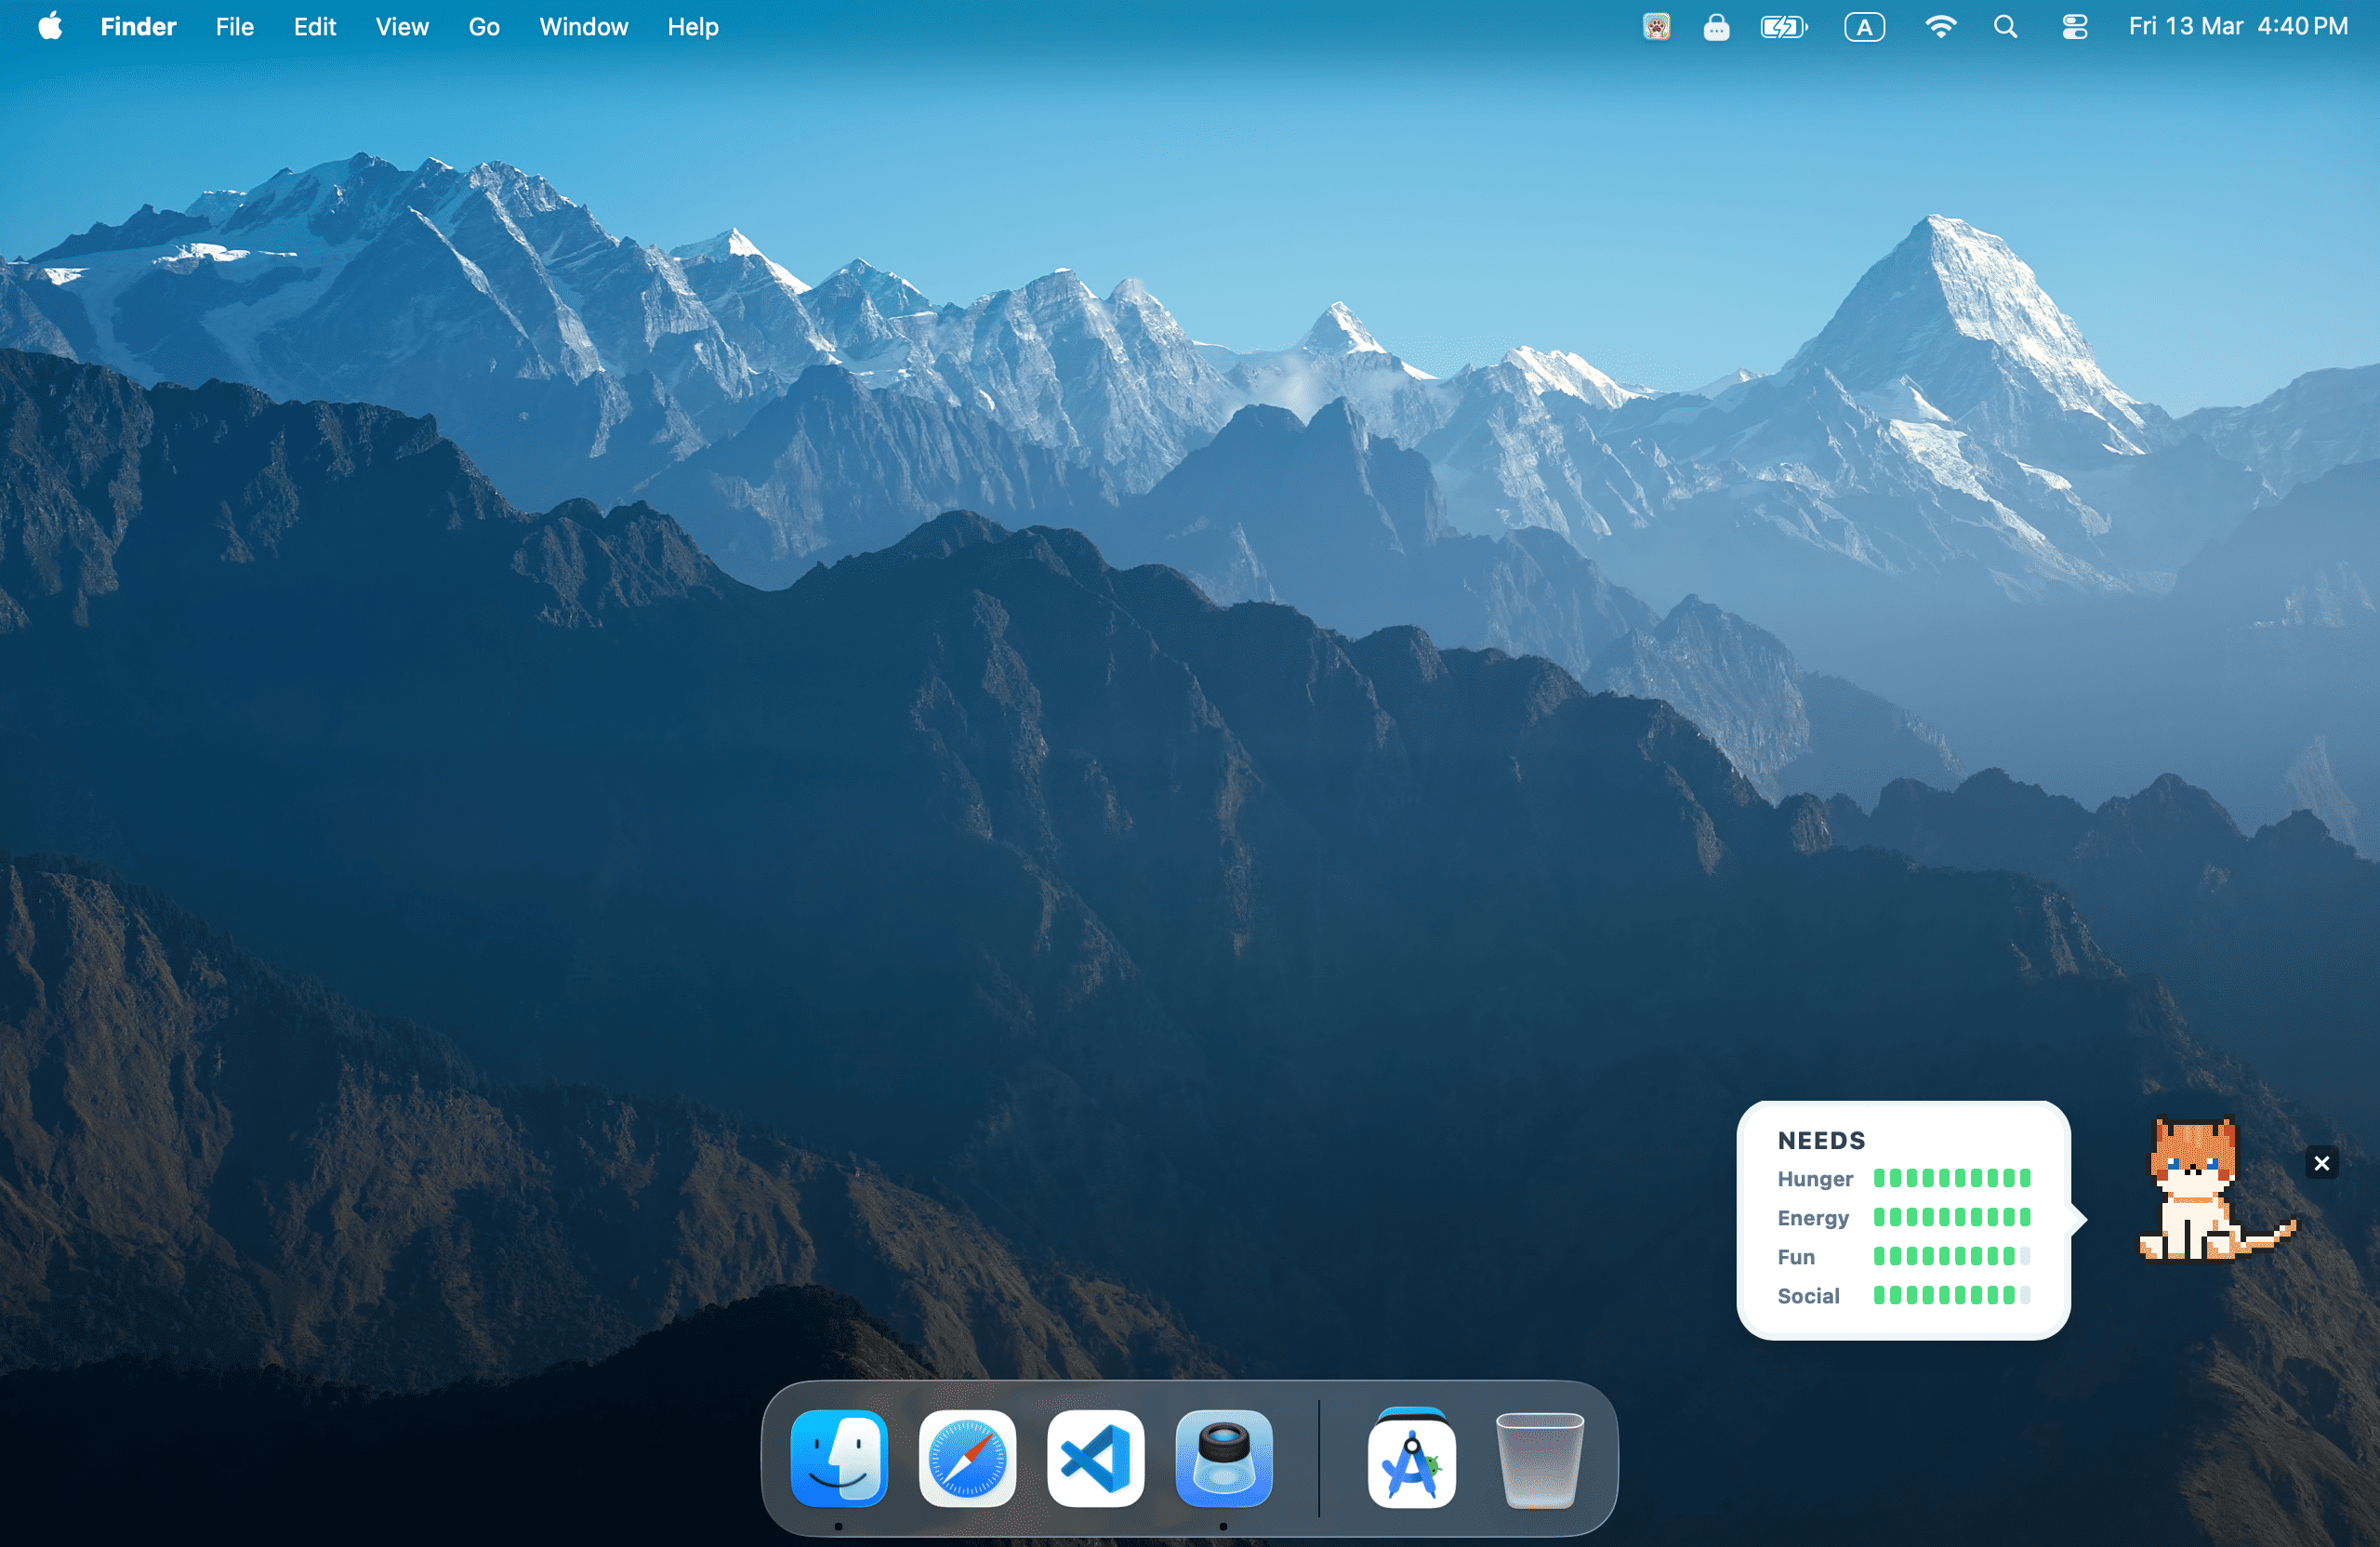This screenshot has width=2380, height=1547.
Task: Open the Trash in the Dock
Action: pos(1539,1457)
